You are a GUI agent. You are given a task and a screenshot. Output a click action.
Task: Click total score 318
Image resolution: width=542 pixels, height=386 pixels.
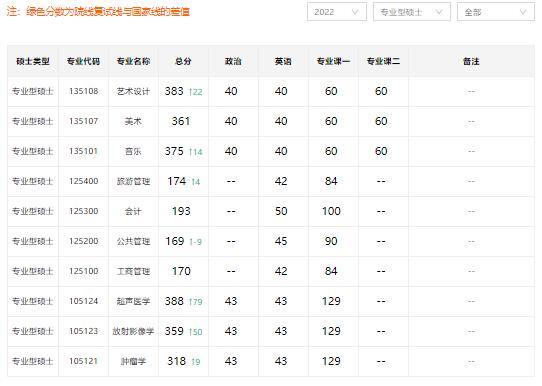click(177, 361)
